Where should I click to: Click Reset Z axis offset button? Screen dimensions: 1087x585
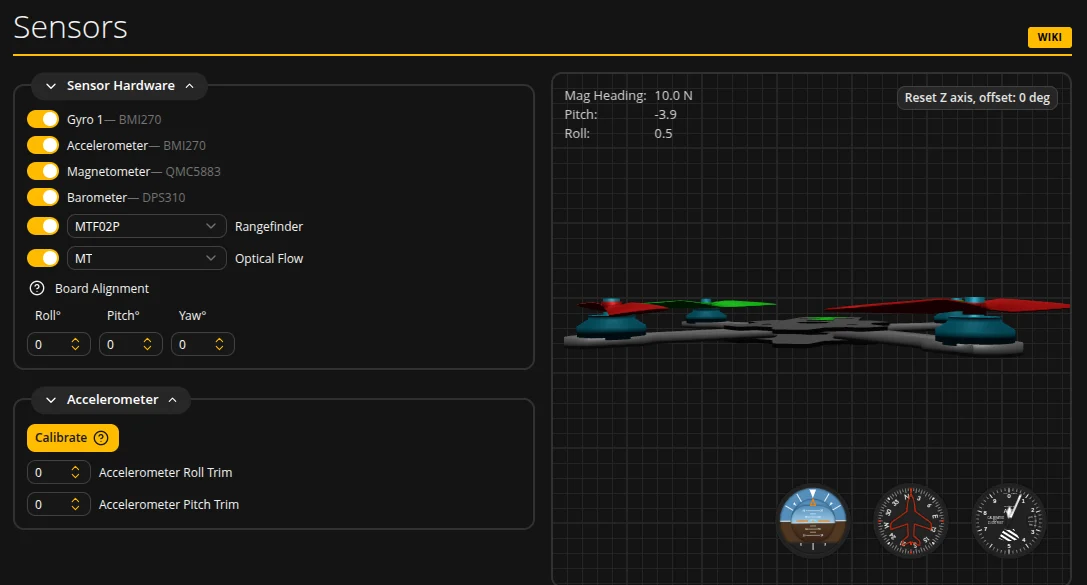[x=977, y=98]
